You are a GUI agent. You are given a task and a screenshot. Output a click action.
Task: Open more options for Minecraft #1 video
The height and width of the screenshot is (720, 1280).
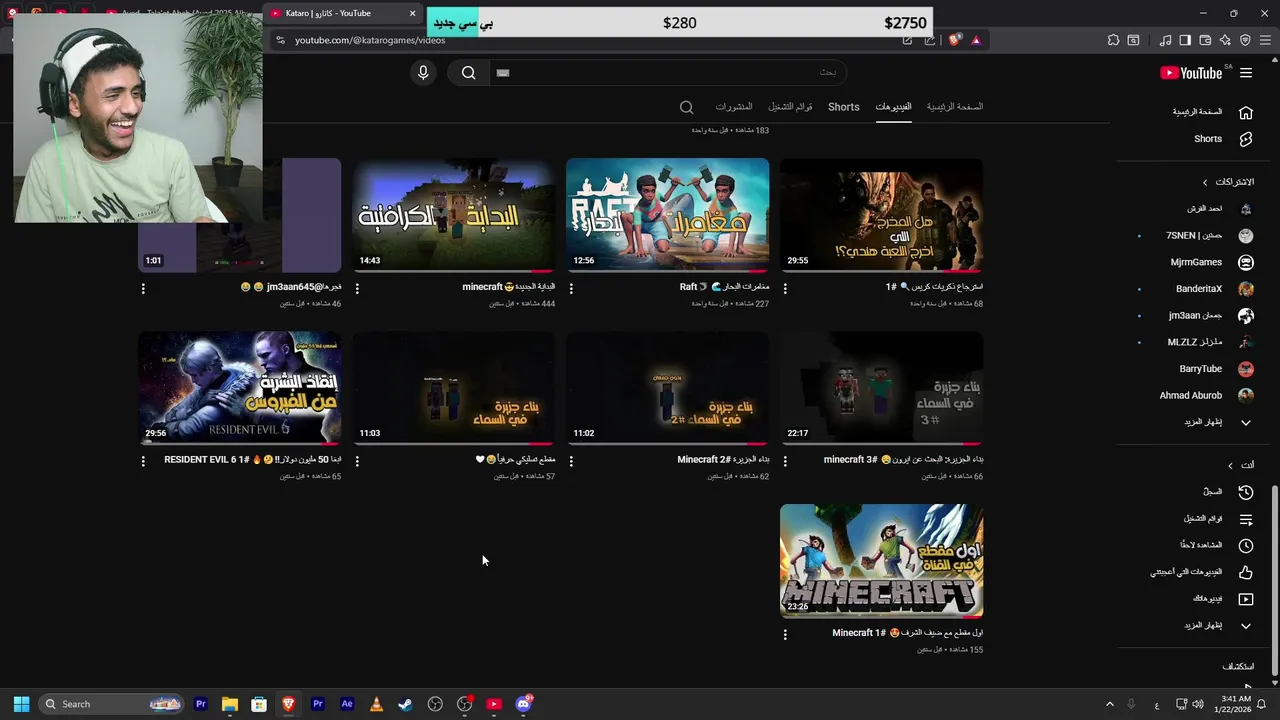[x=785, y=634]
